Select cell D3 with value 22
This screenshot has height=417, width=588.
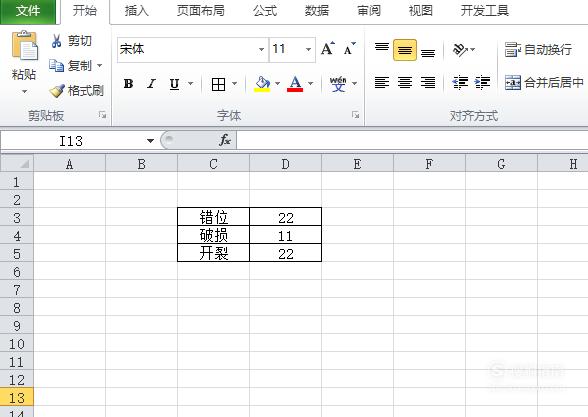pyautogui.click(x=285, y=217)
